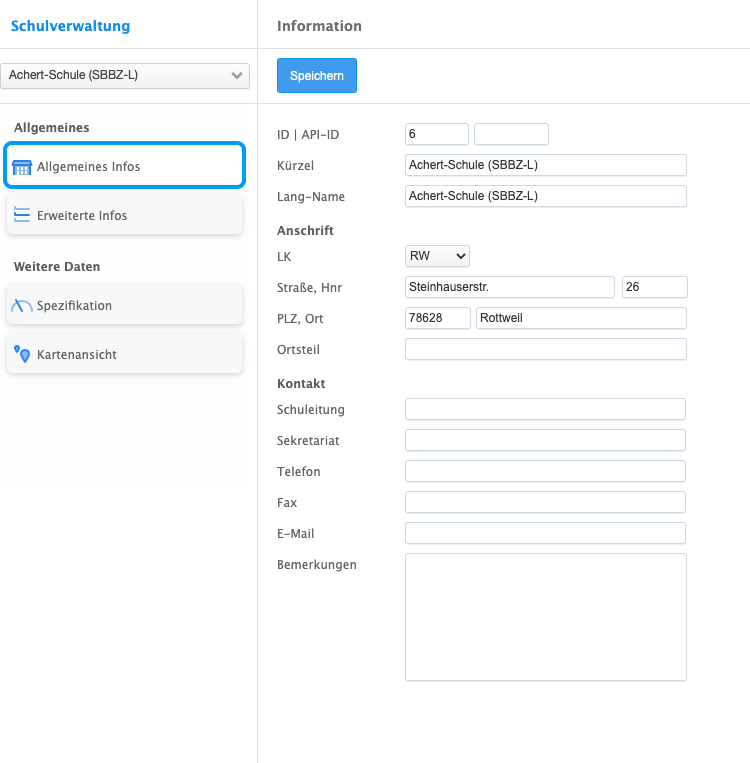The height and width of the screenshot is (763, 750).
Task: Open the school selector dropdown
Action: click(125, 75)
